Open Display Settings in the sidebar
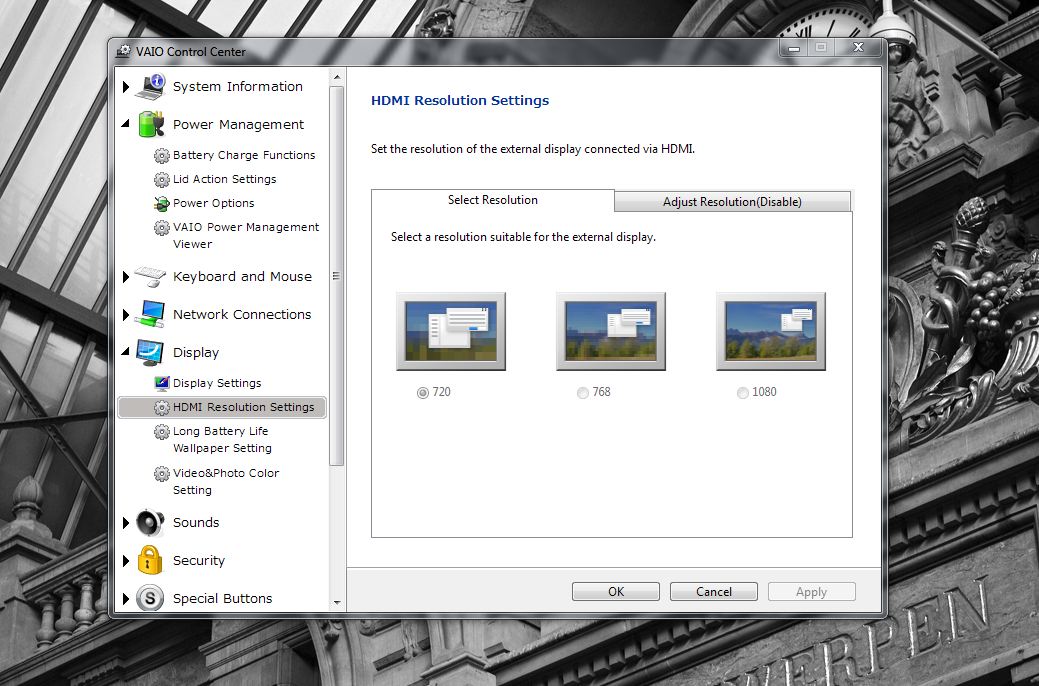 217,383
